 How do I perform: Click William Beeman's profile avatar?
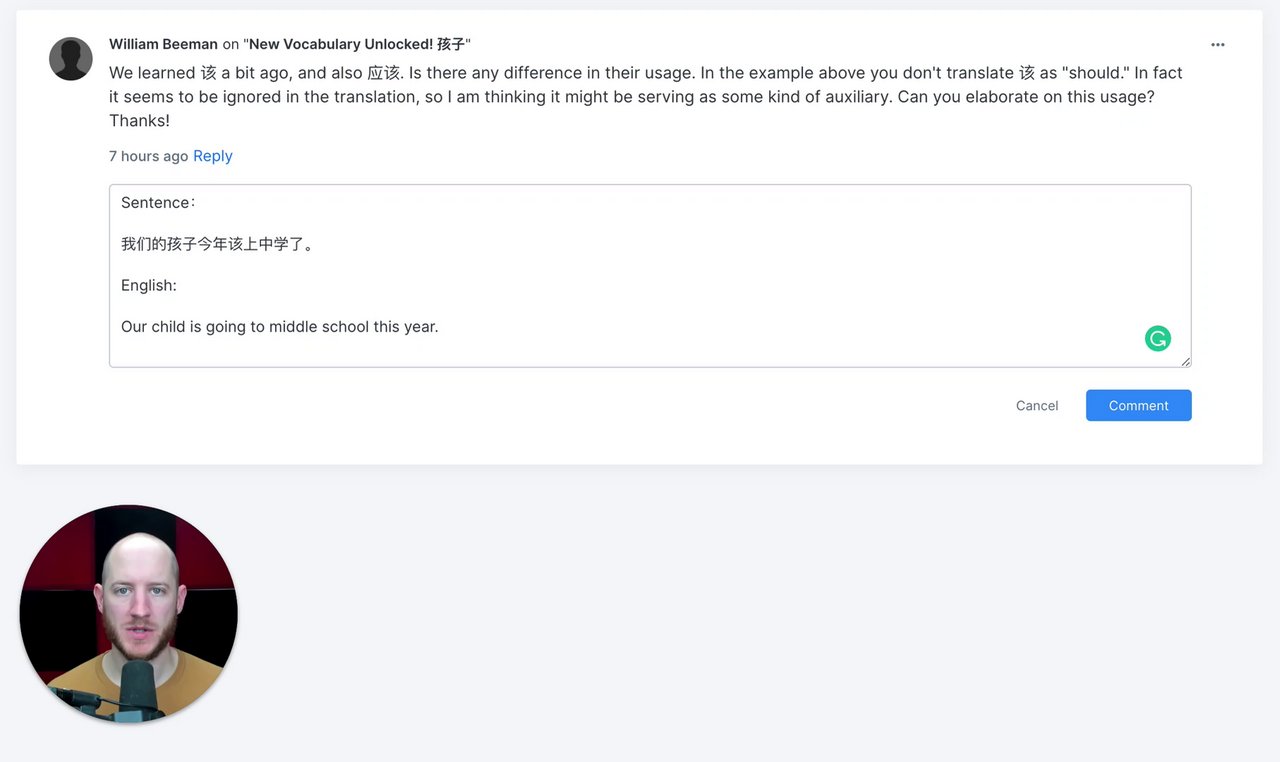point(71,59)
